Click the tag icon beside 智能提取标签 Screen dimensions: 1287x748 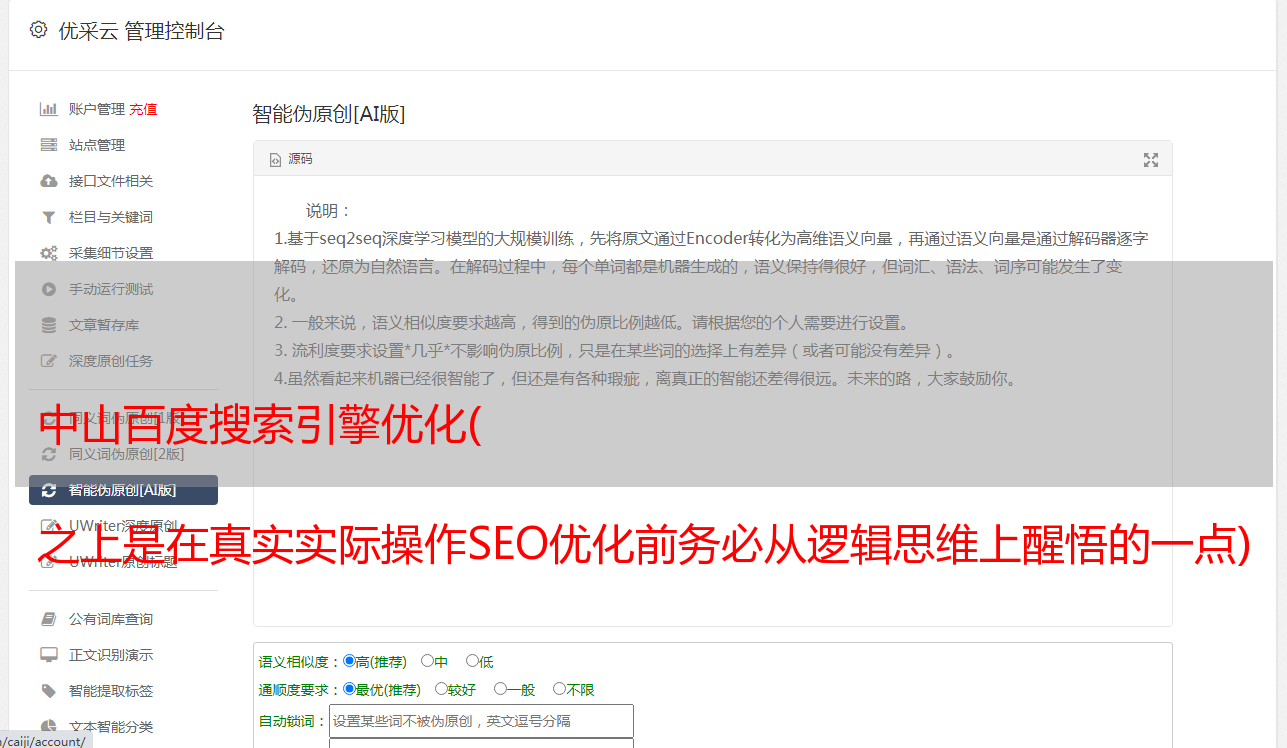48,691
